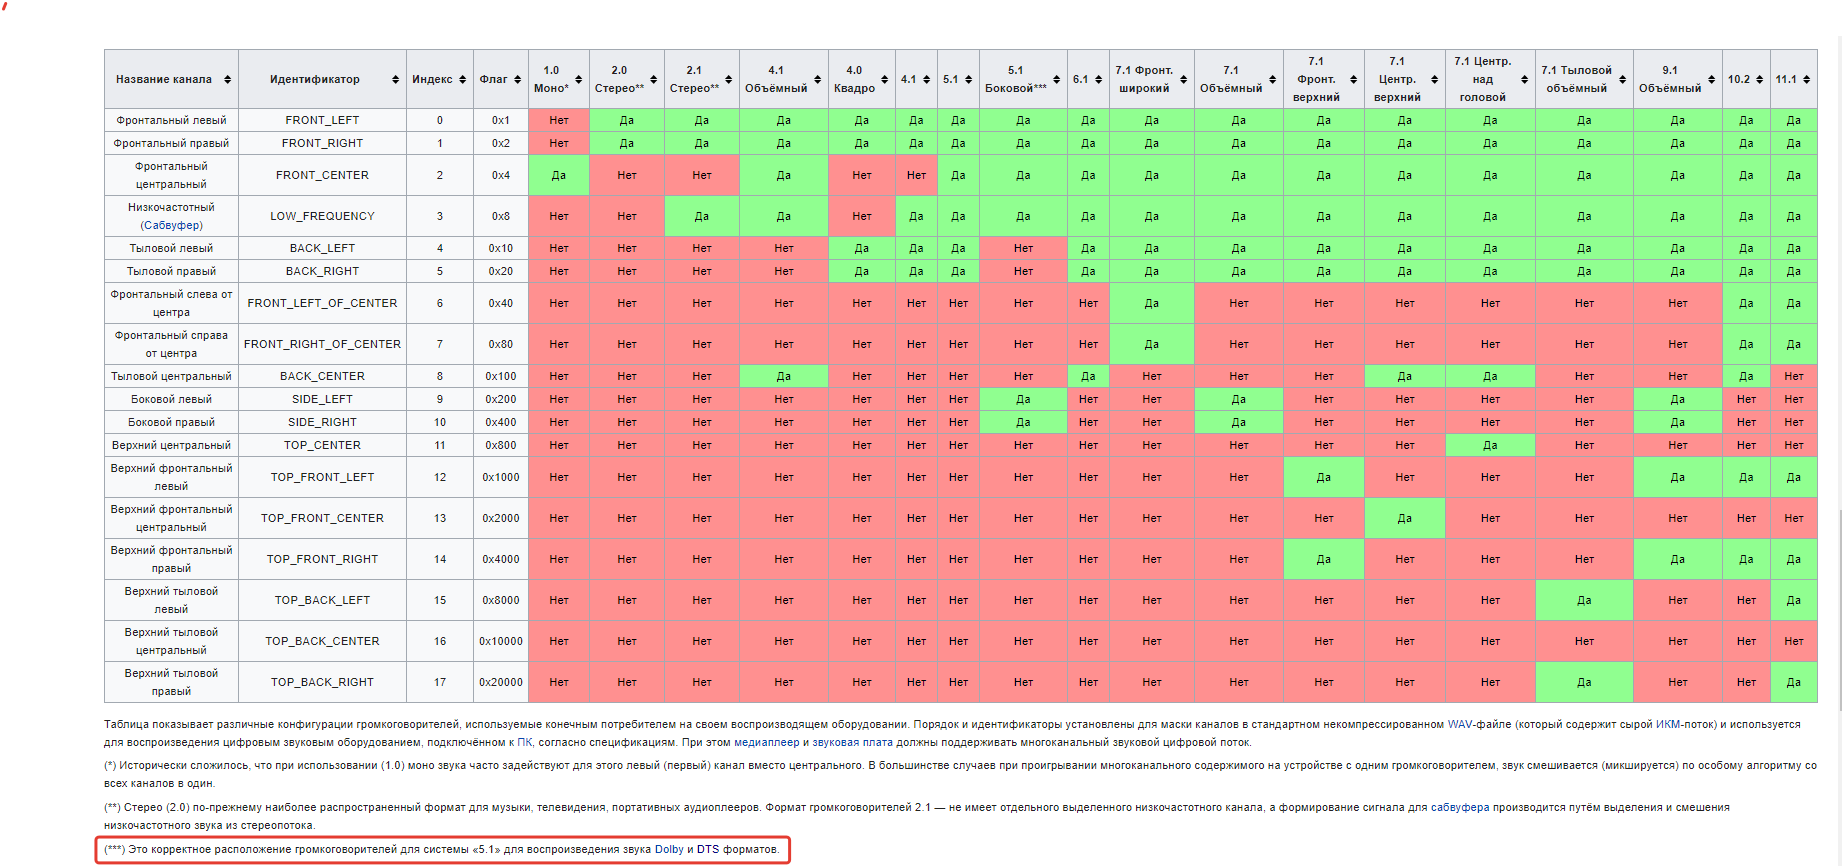Follow the WAV link in the table description

point(1460,725)
